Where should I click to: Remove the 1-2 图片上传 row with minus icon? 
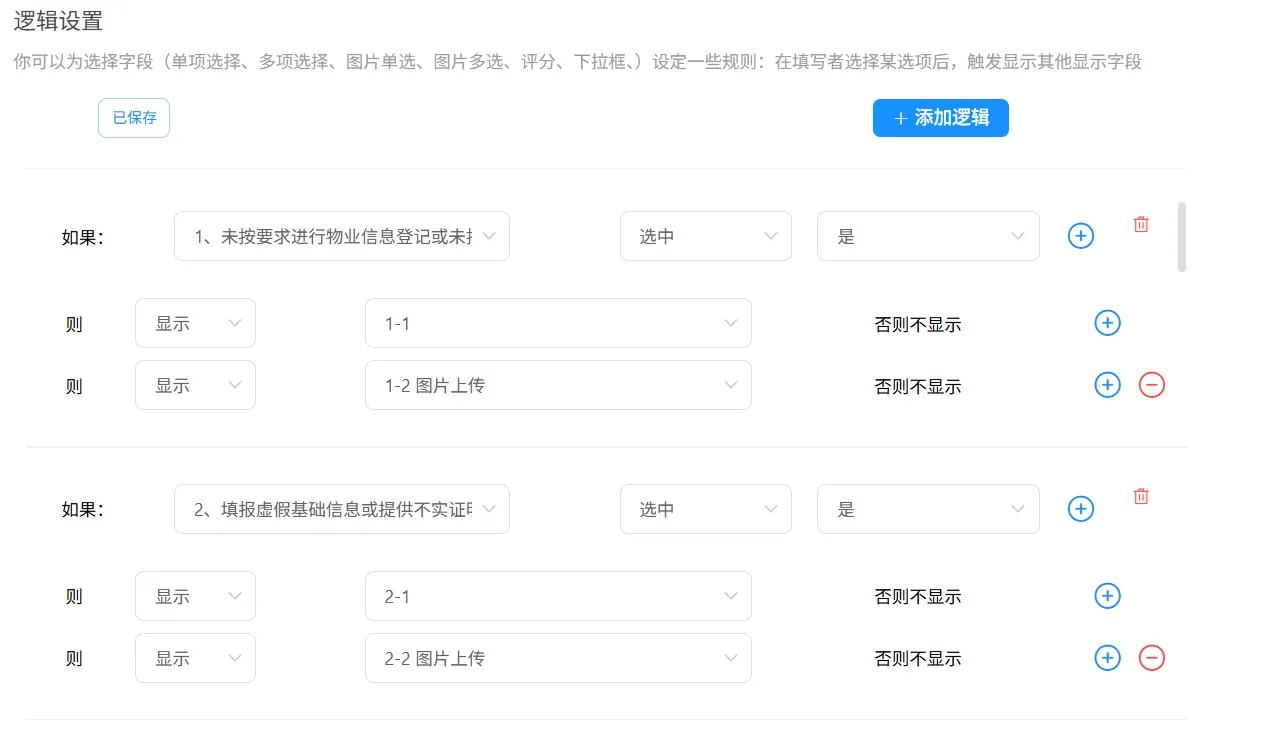1152,385
